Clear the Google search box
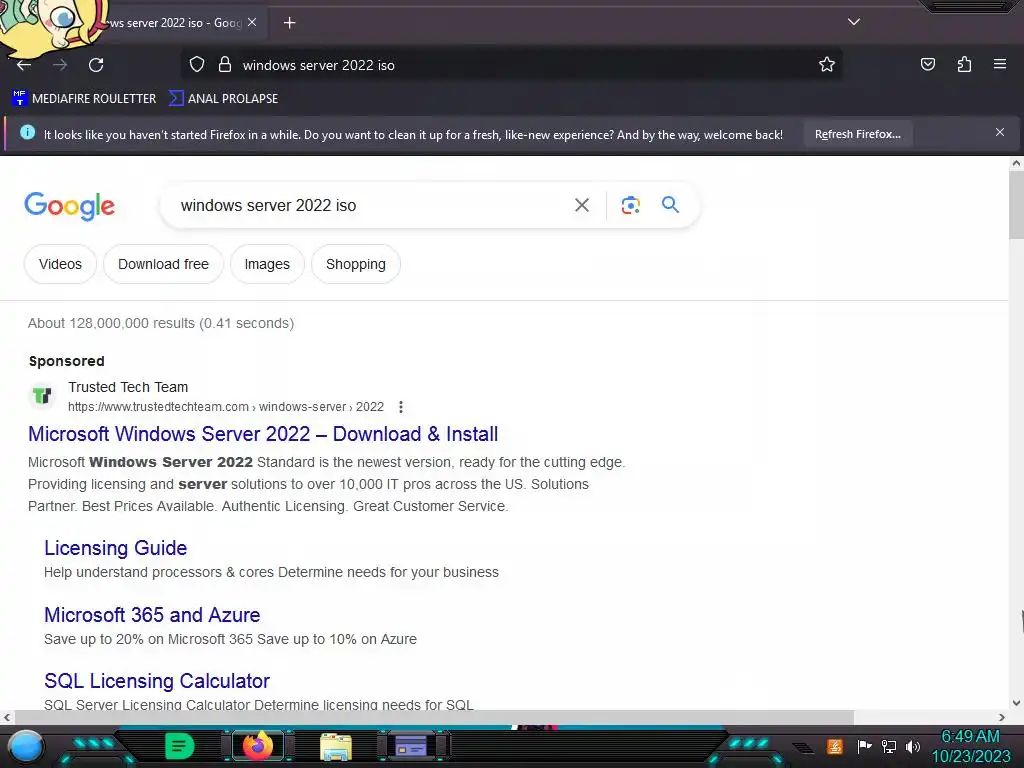The width and height of the screenshot is (1024, 768). click(581, 205)
